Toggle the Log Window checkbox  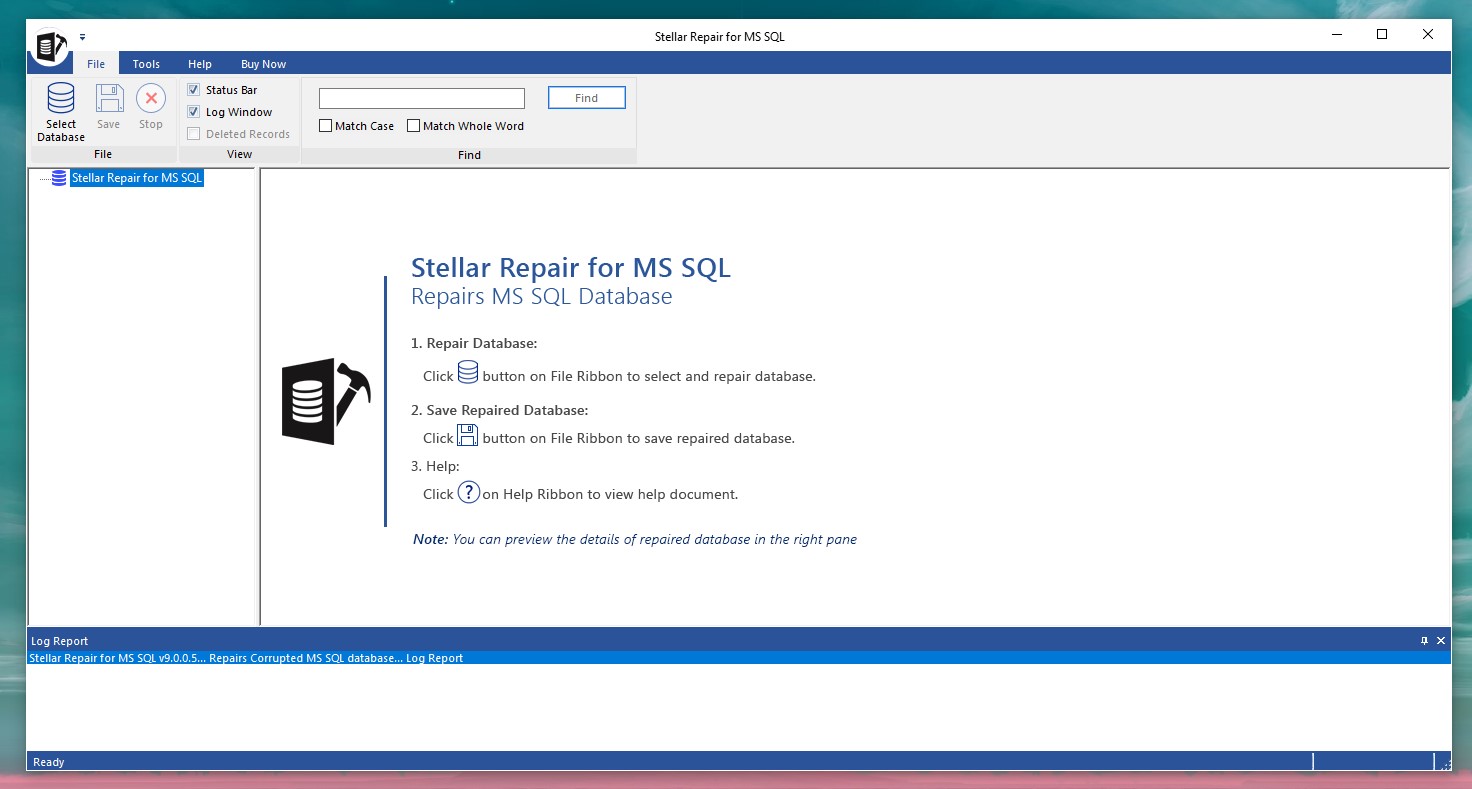(194, 112)
